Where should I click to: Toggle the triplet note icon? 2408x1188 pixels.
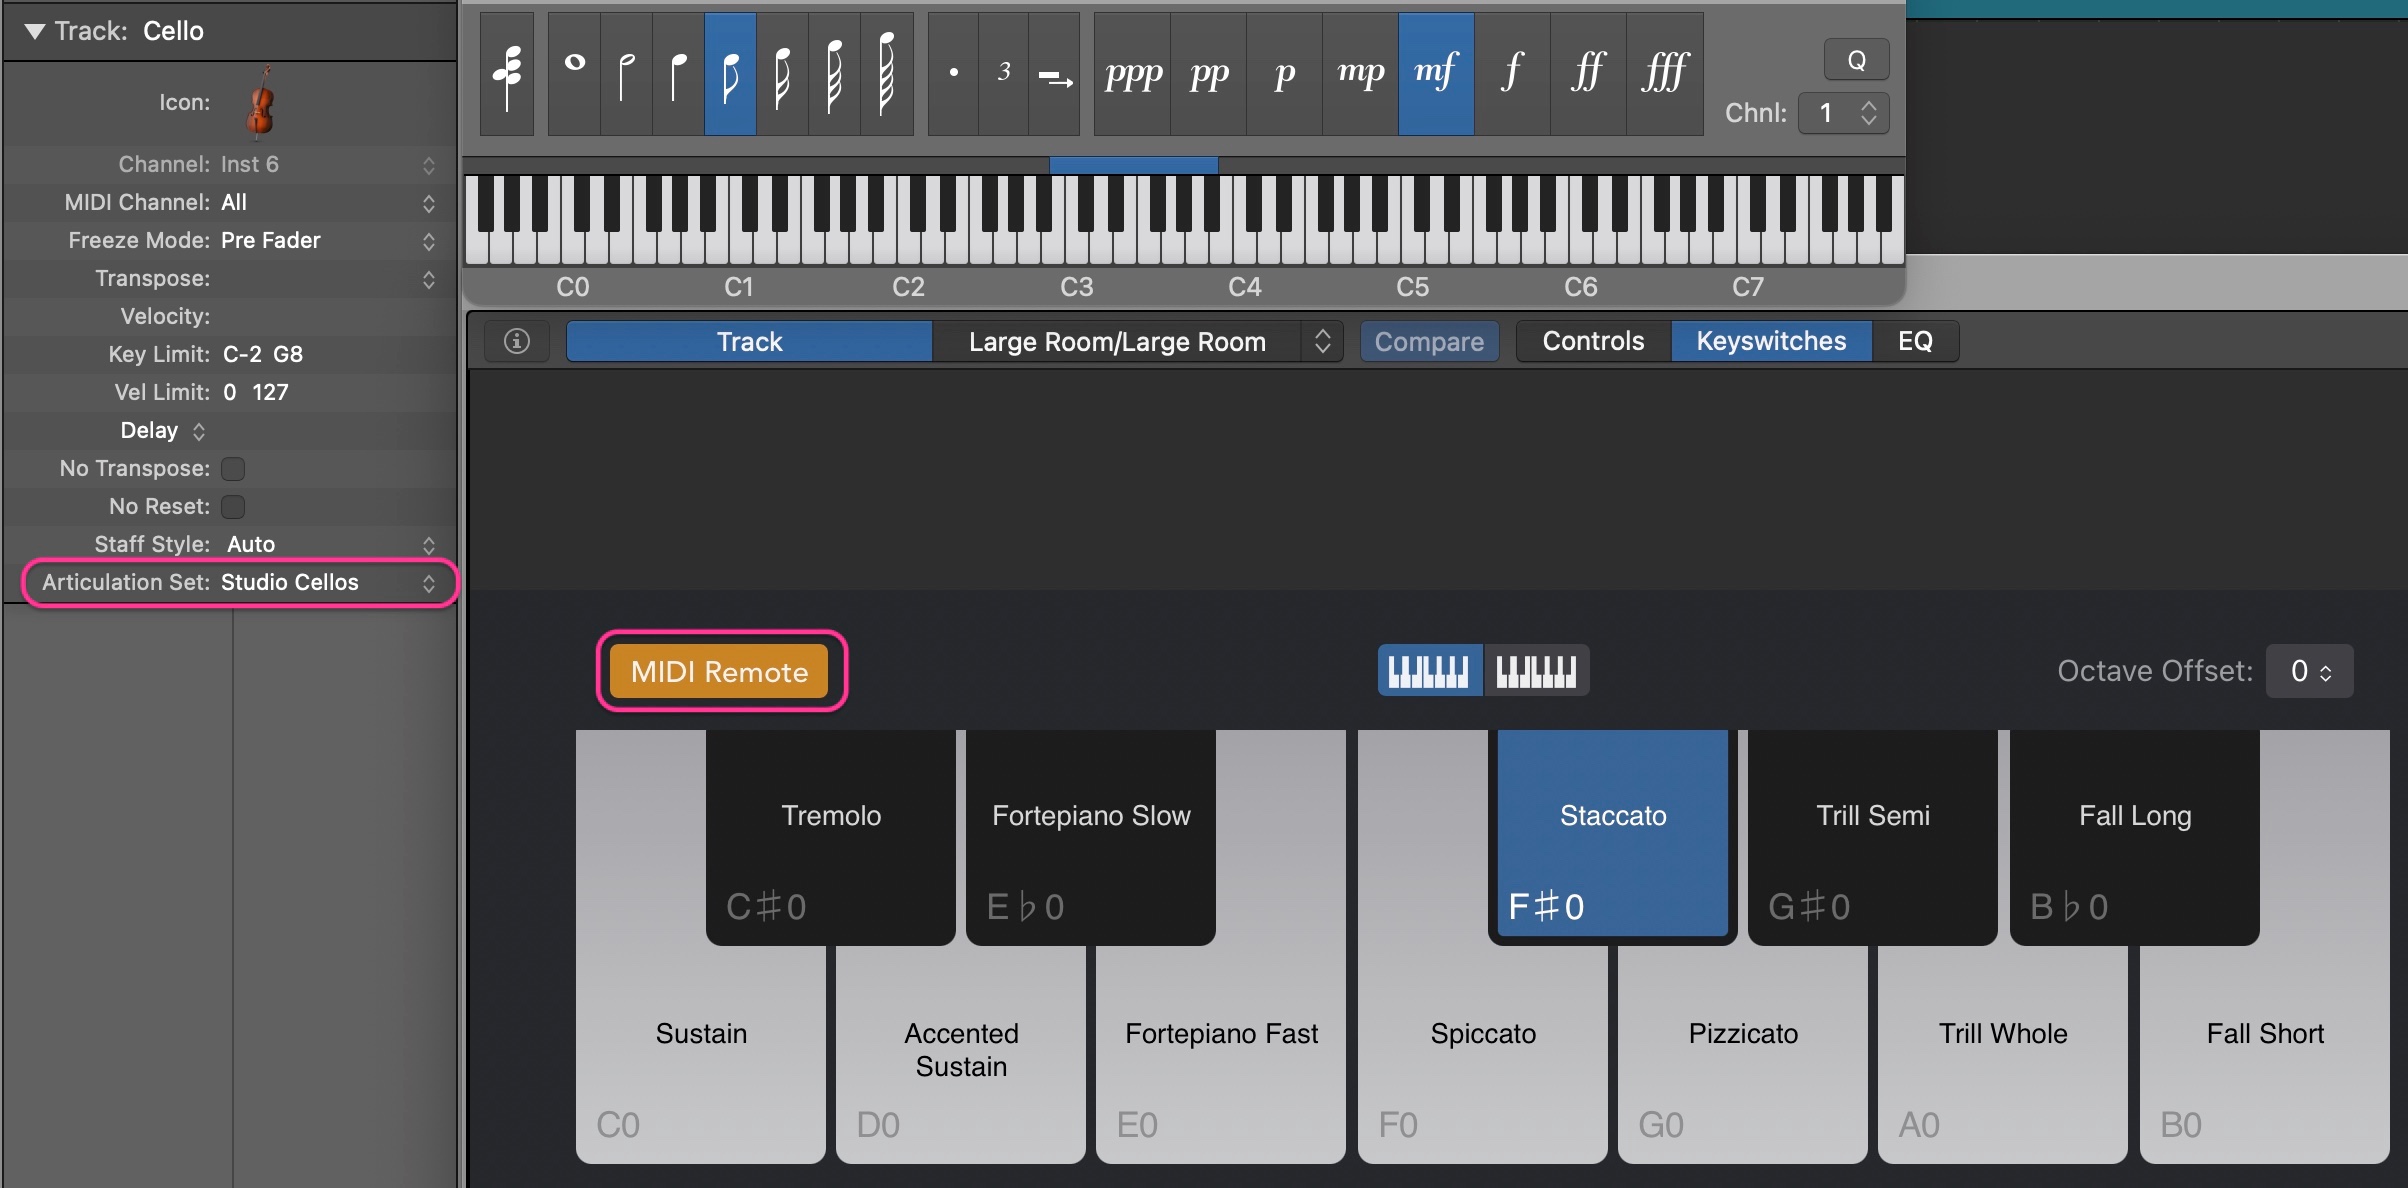tap(1004, 74)
